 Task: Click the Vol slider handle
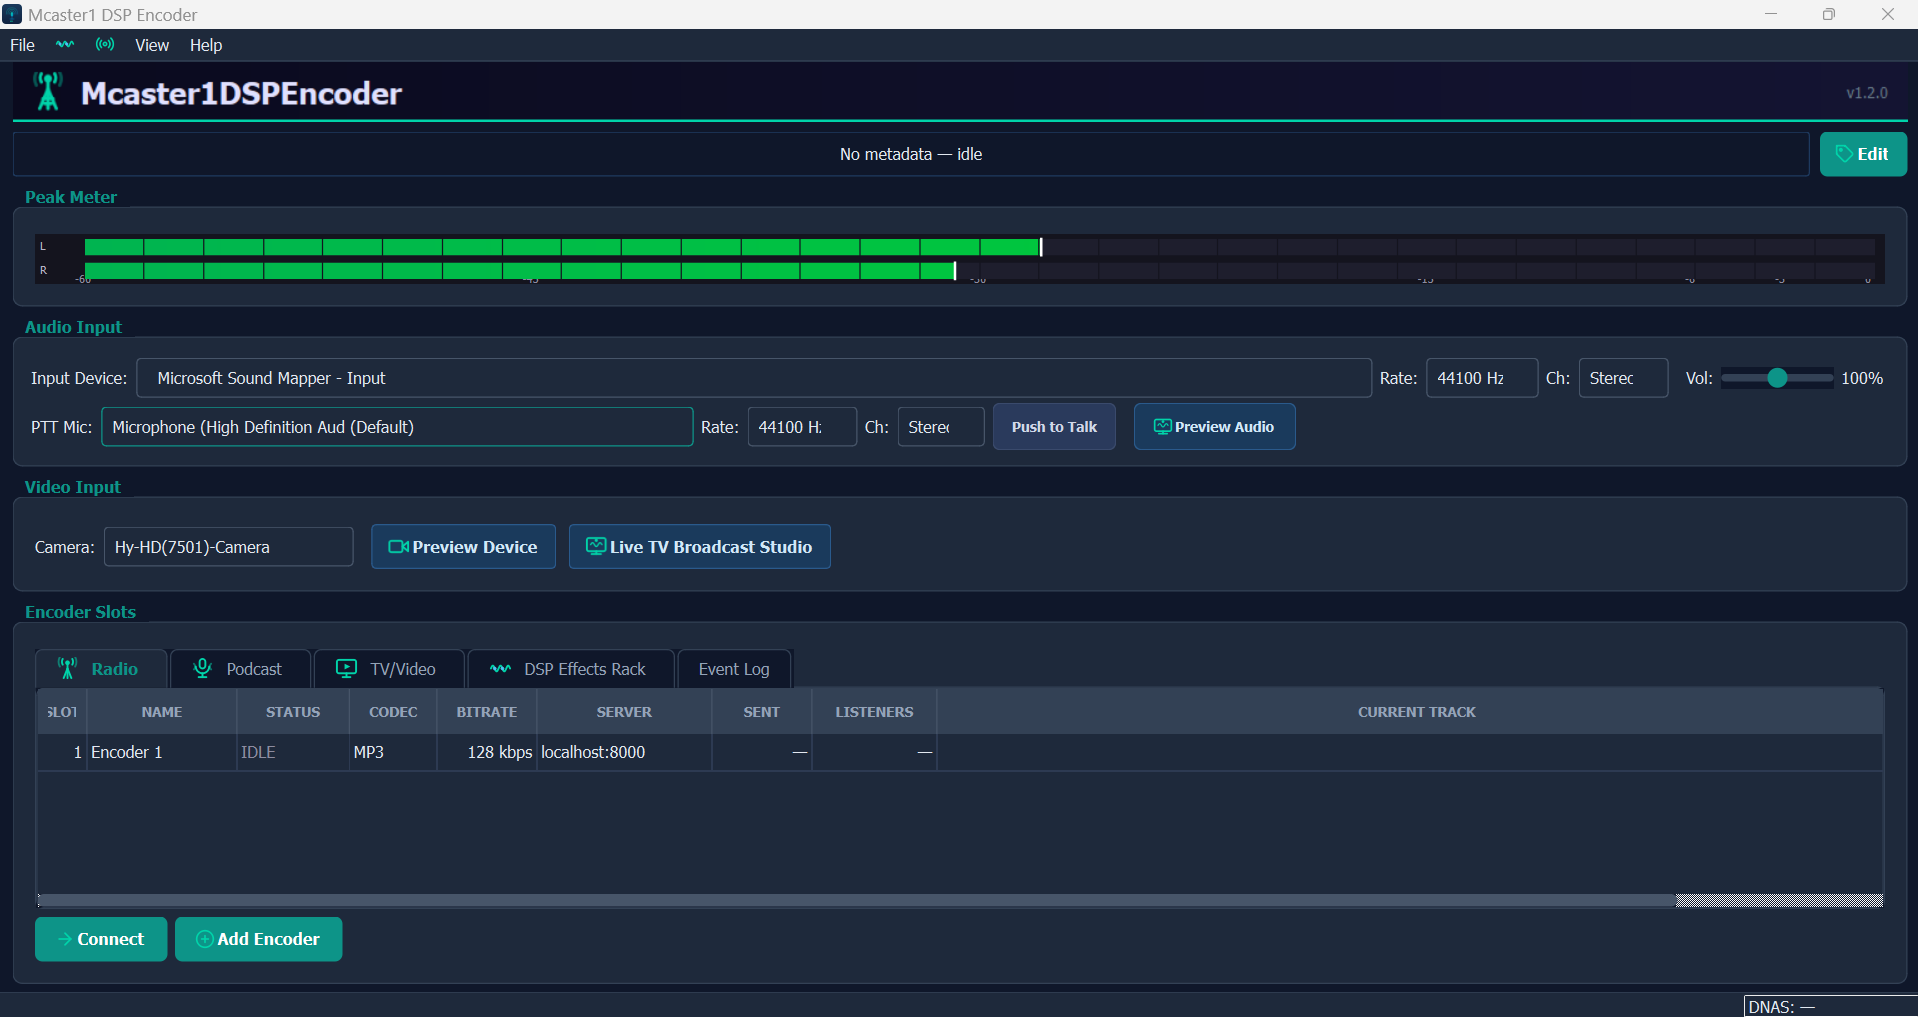(1777, 378)
